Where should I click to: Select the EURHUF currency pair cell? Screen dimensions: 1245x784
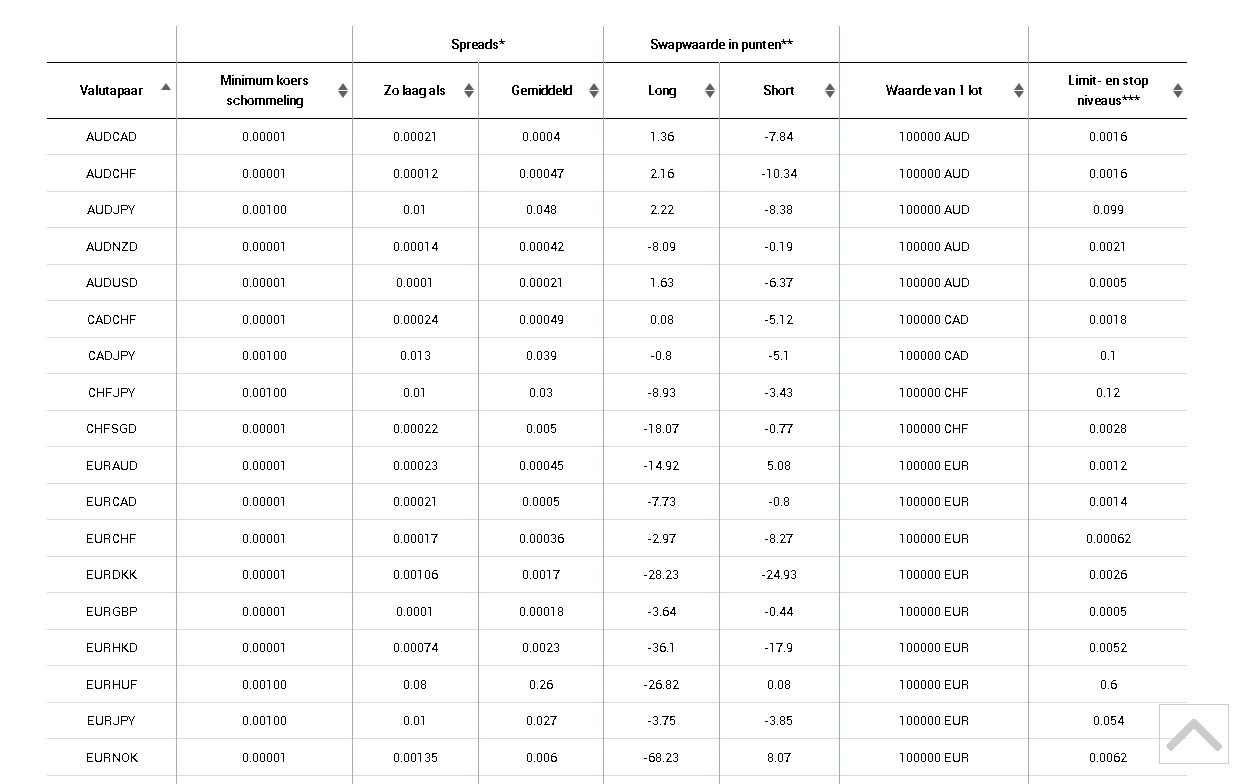pyautogui.click(x=112, y=685)
